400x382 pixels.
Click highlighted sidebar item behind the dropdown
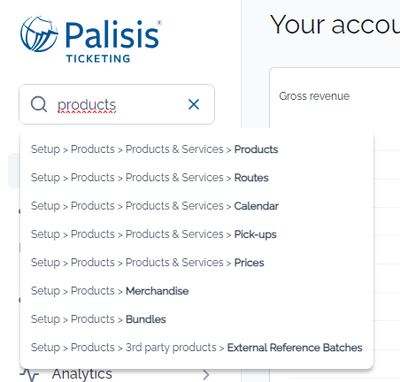tap(14, 170)
